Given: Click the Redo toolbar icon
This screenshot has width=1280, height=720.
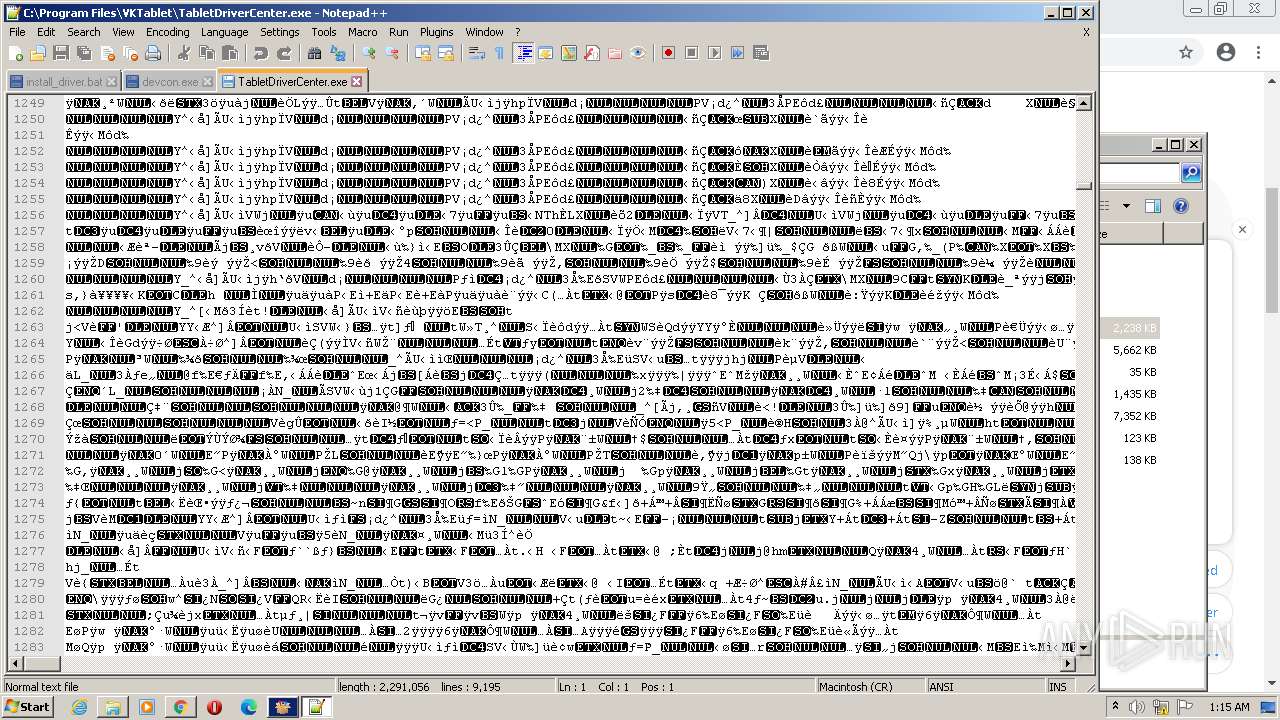Looking at the screenshot, I should click(284, 53).
